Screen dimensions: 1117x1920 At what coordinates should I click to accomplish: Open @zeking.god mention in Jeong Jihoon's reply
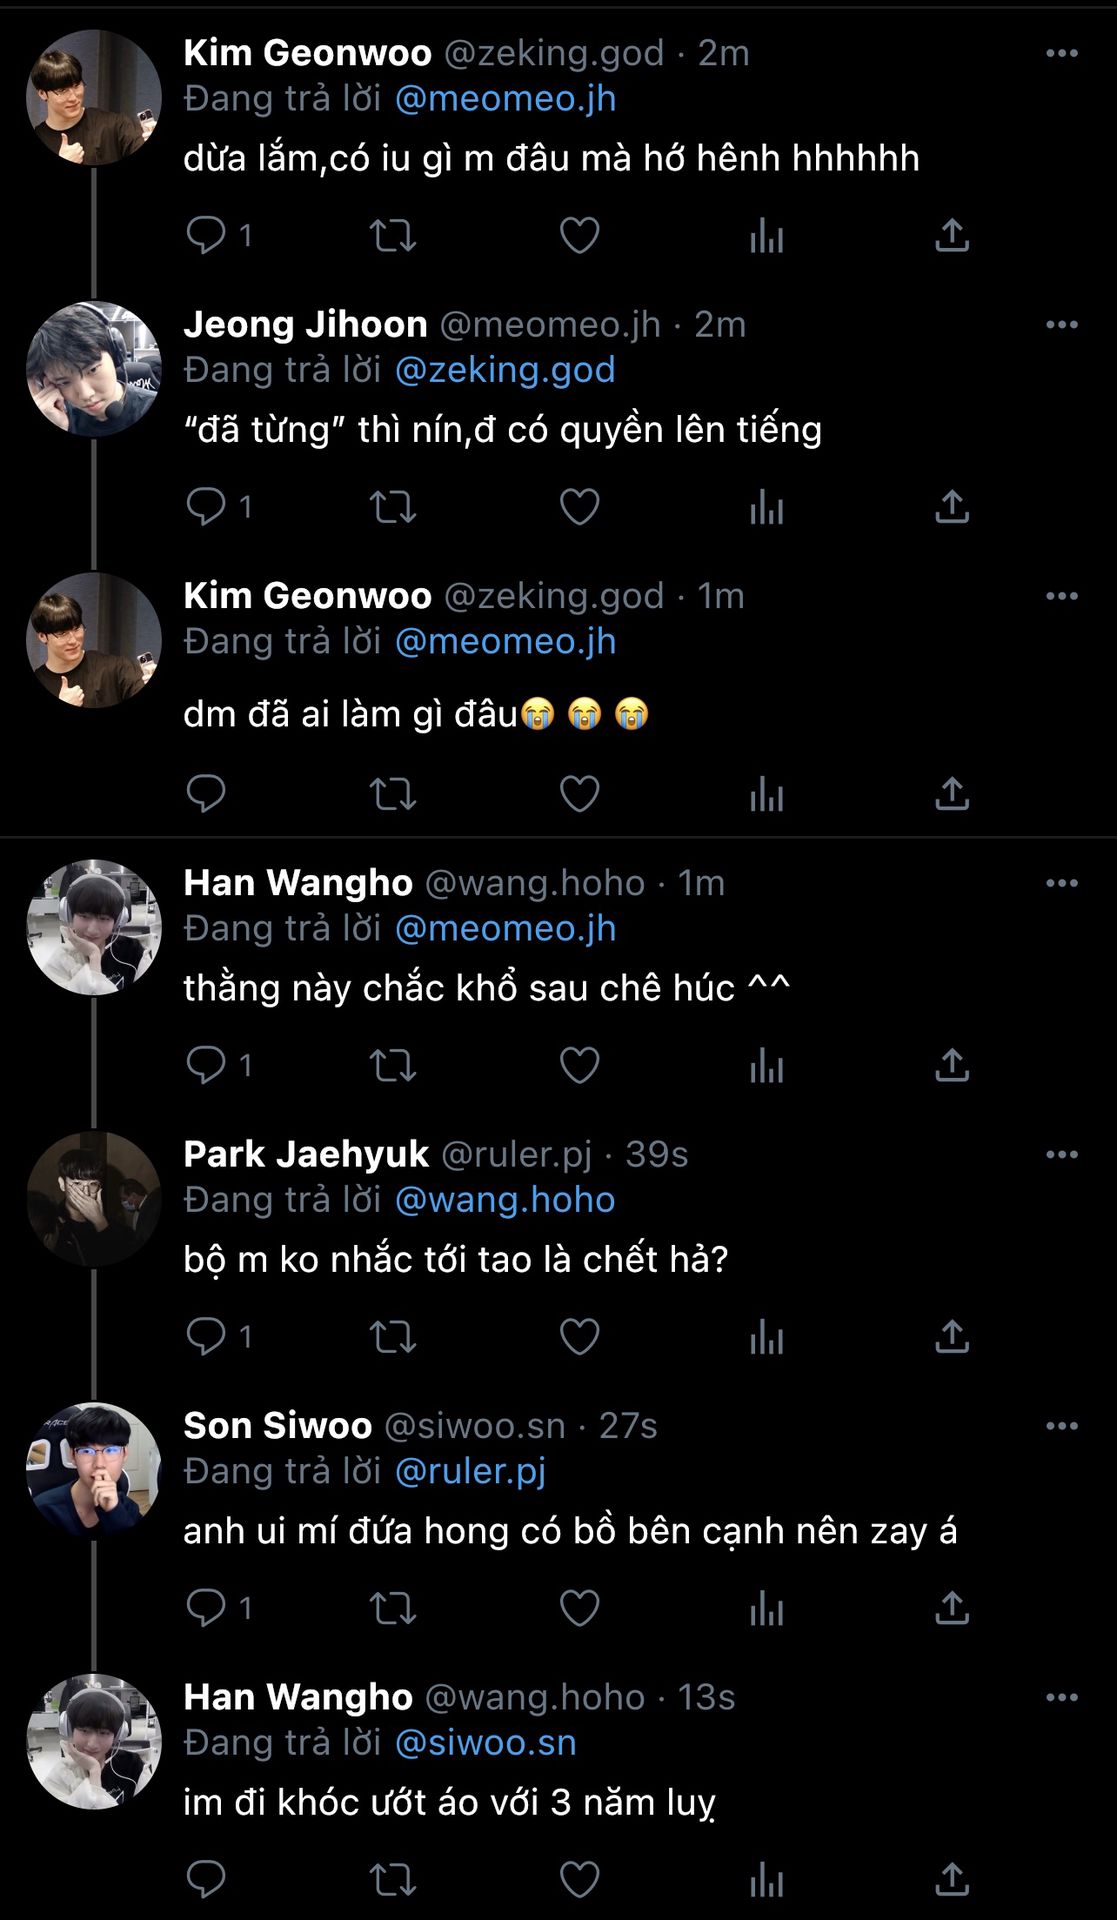pos(505,370)
